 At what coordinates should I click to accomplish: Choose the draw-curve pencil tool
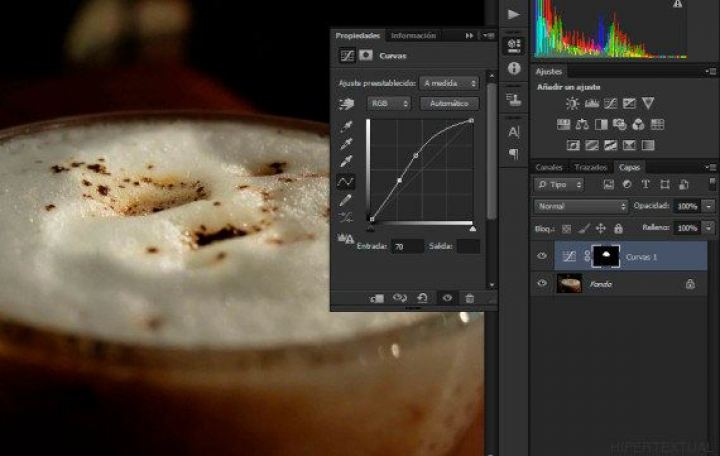[x=347, y=199]
